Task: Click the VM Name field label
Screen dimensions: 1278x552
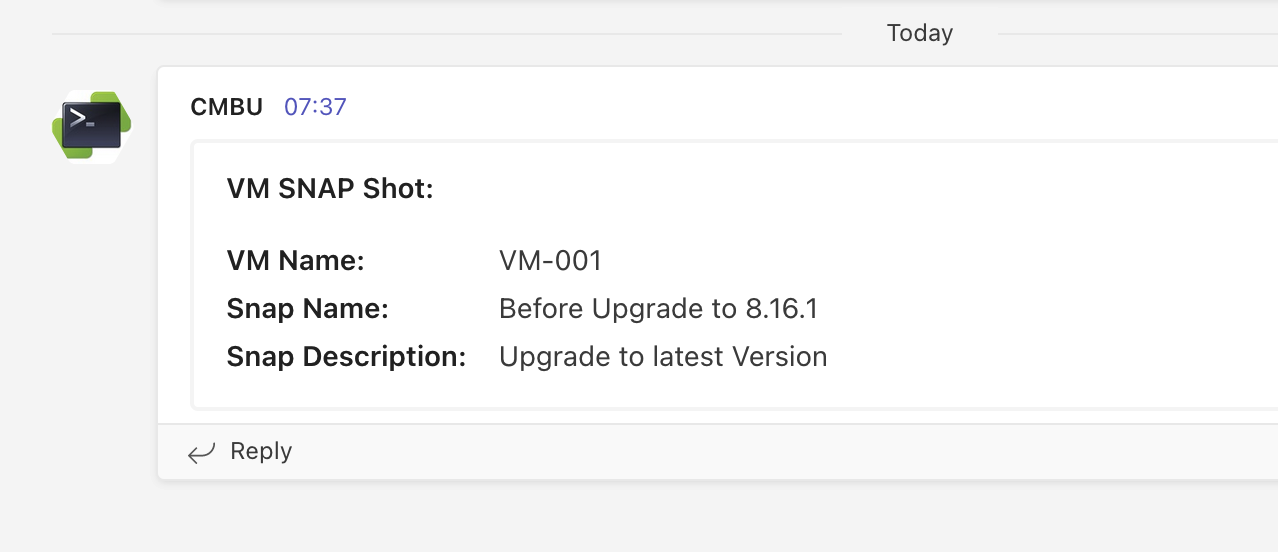Action: click(295, 261)
